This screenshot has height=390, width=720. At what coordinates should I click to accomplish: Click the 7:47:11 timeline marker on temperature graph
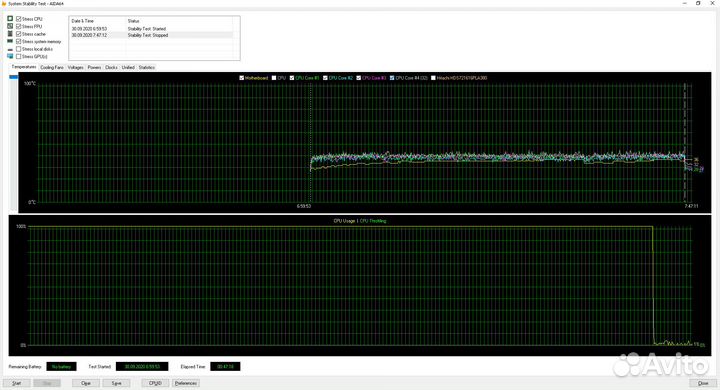691,206
